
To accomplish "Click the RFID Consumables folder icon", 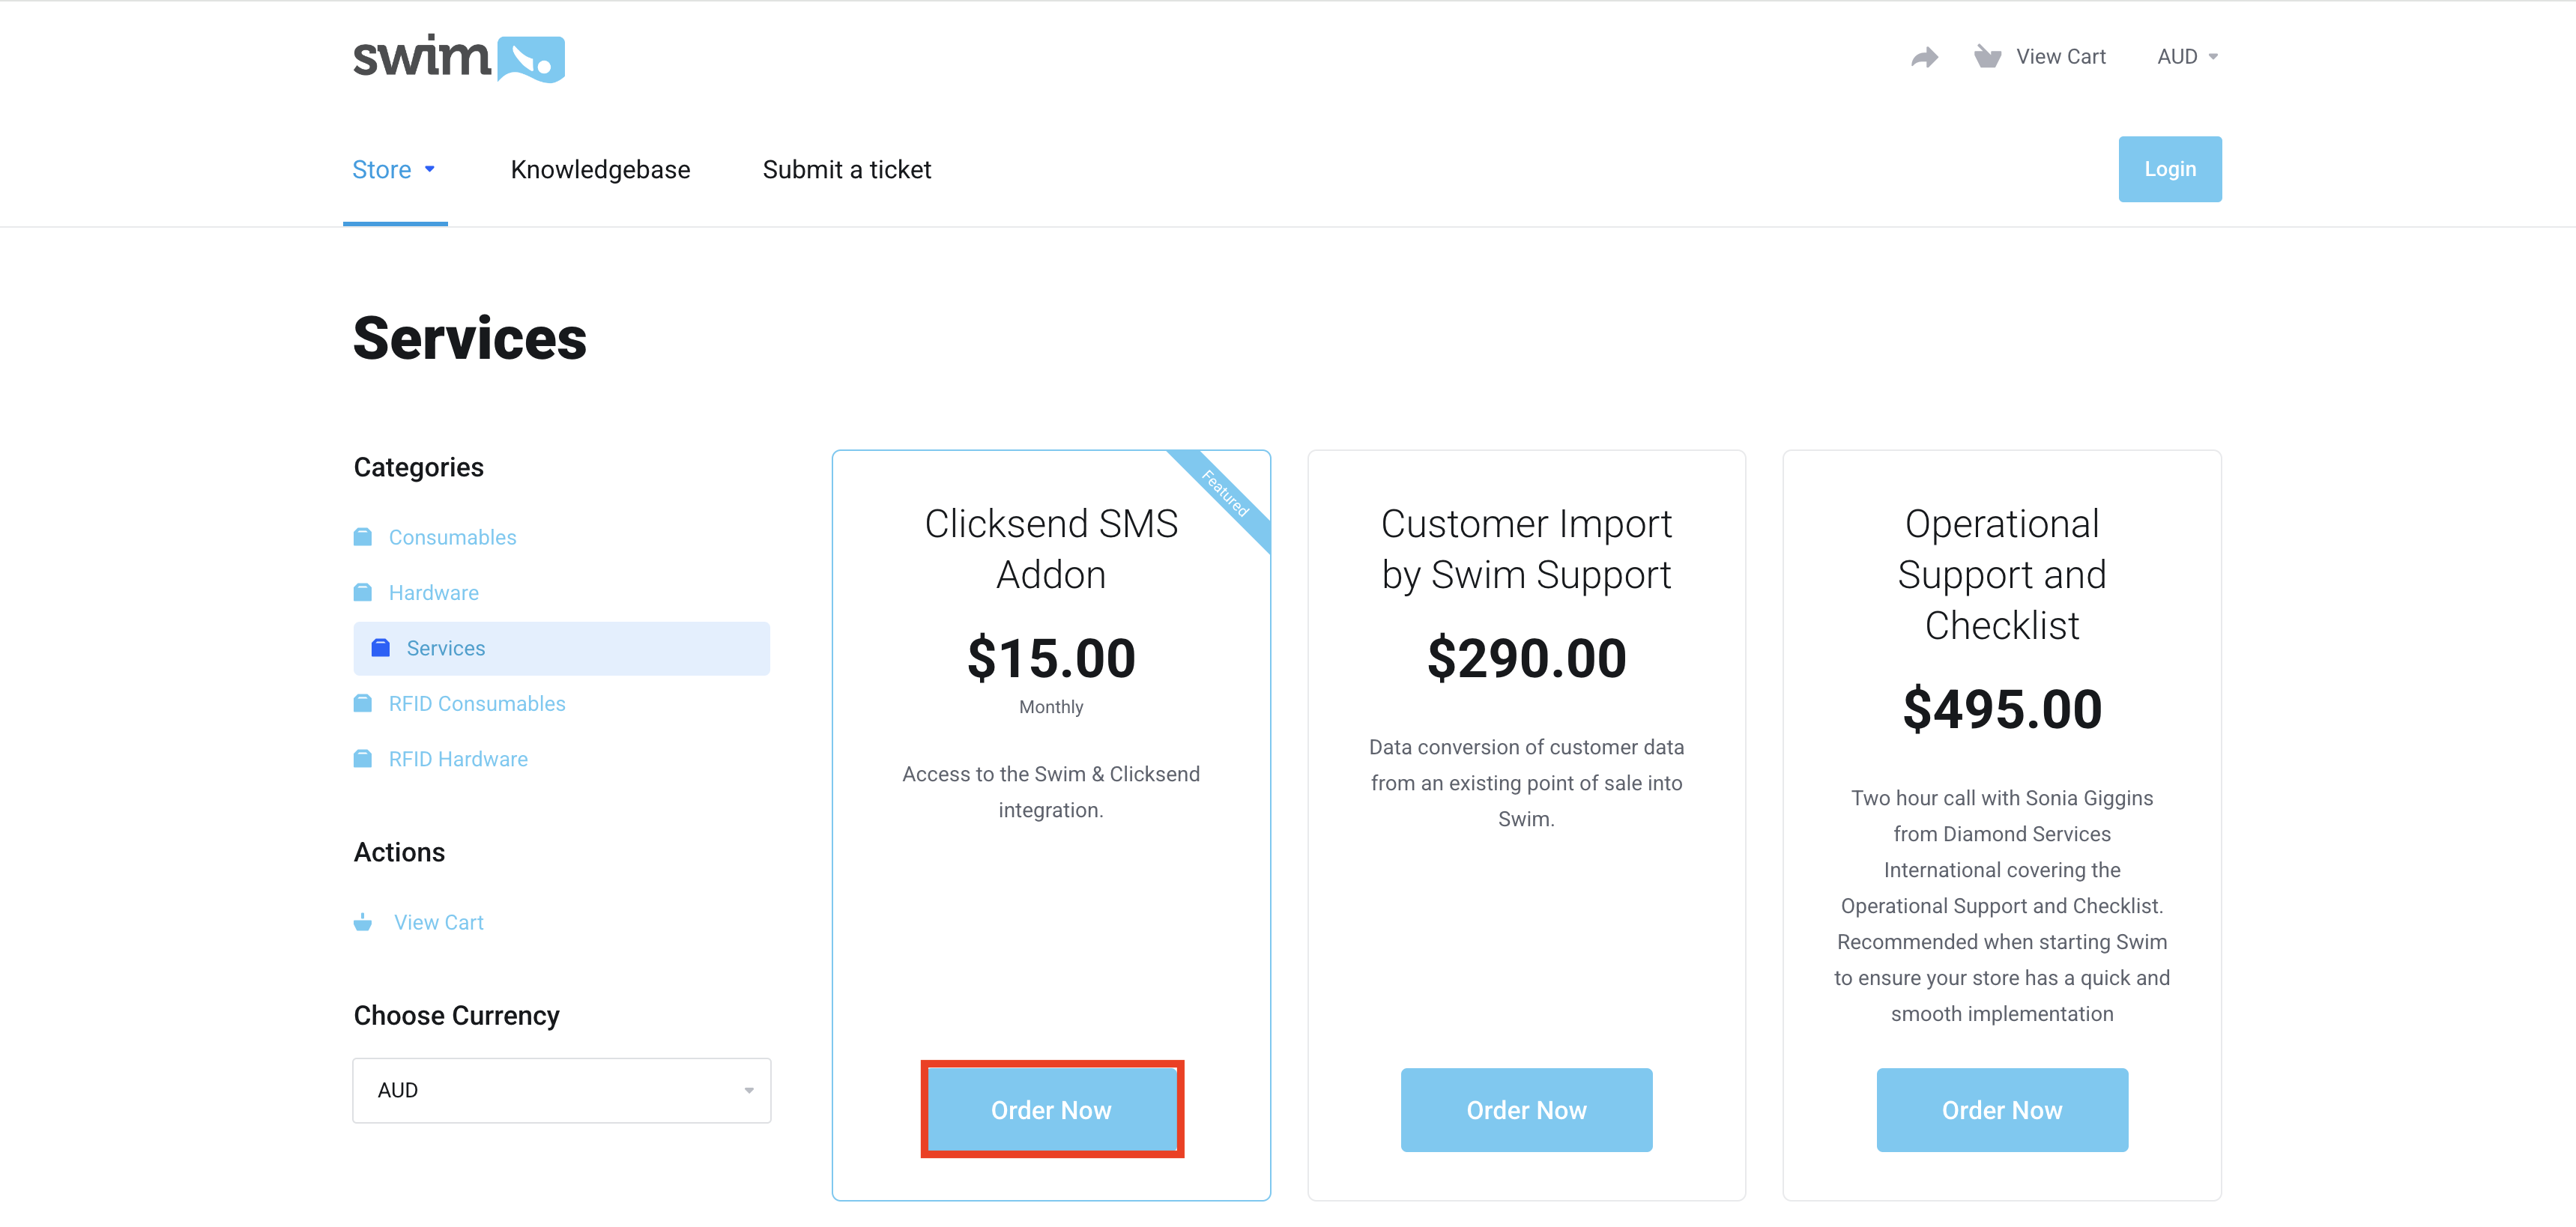I will (x=363, y=704).
